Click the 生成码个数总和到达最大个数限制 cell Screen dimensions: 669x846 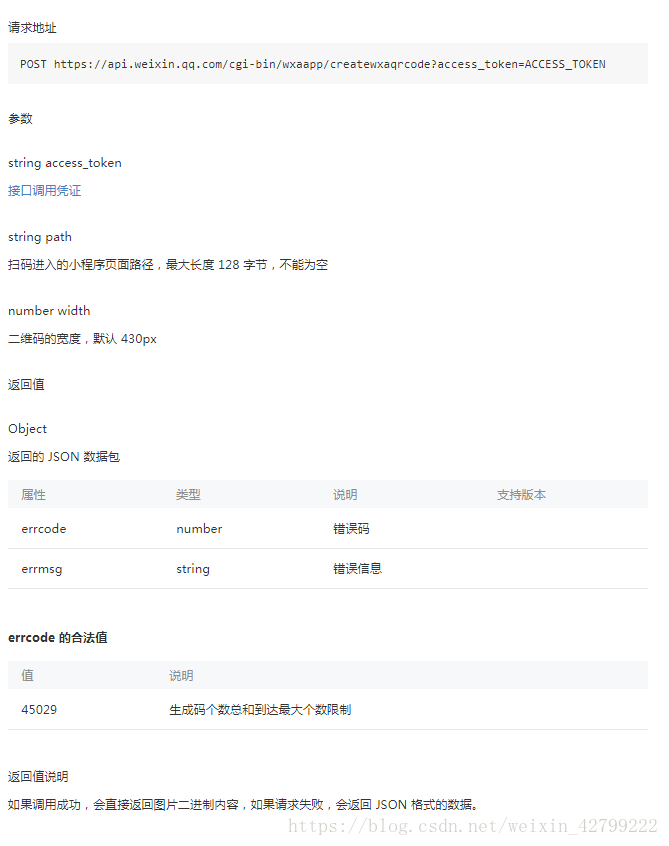click(x=260, y=709)
